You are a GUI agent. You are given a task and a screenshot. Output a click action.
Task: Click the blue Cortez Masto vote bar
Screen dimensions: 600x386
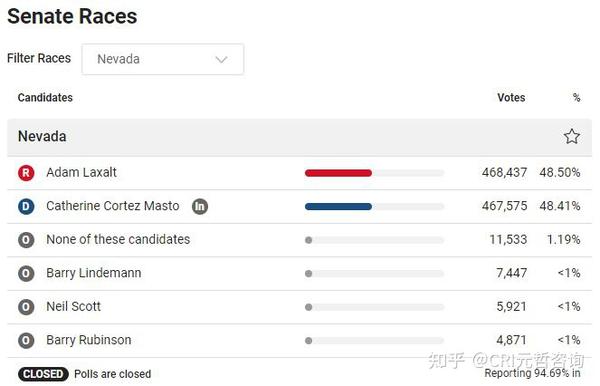(338, 207)
